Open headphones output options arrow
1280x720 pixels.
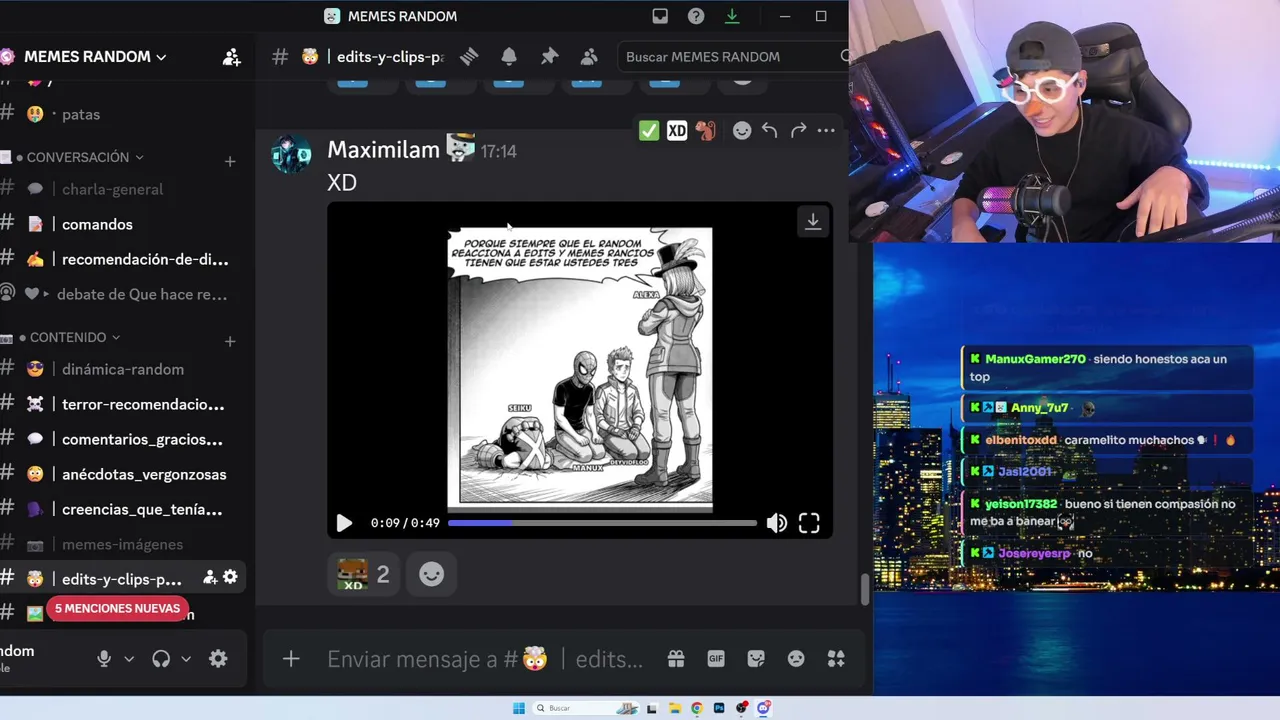tap(186, 659)
